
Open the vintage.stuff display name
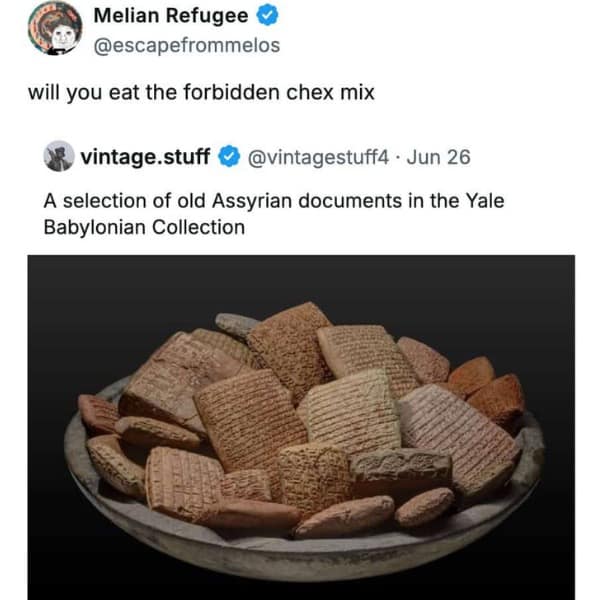pyautogui.click(x=145, y=157)
